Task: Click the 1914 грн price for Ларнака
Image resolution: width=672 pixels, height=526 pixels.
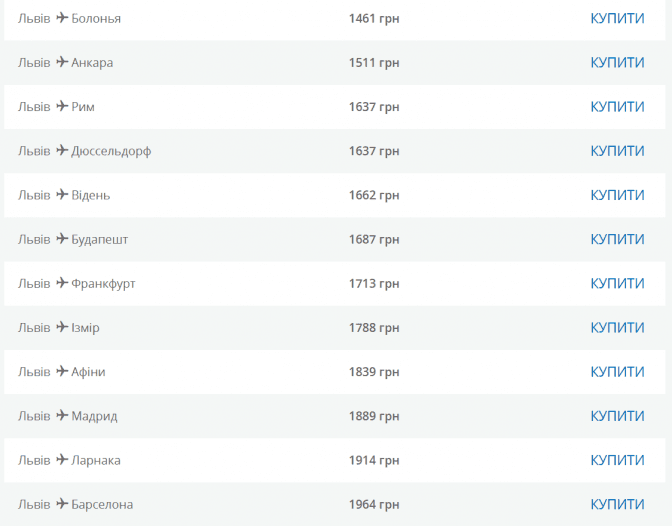Action: 374,460
